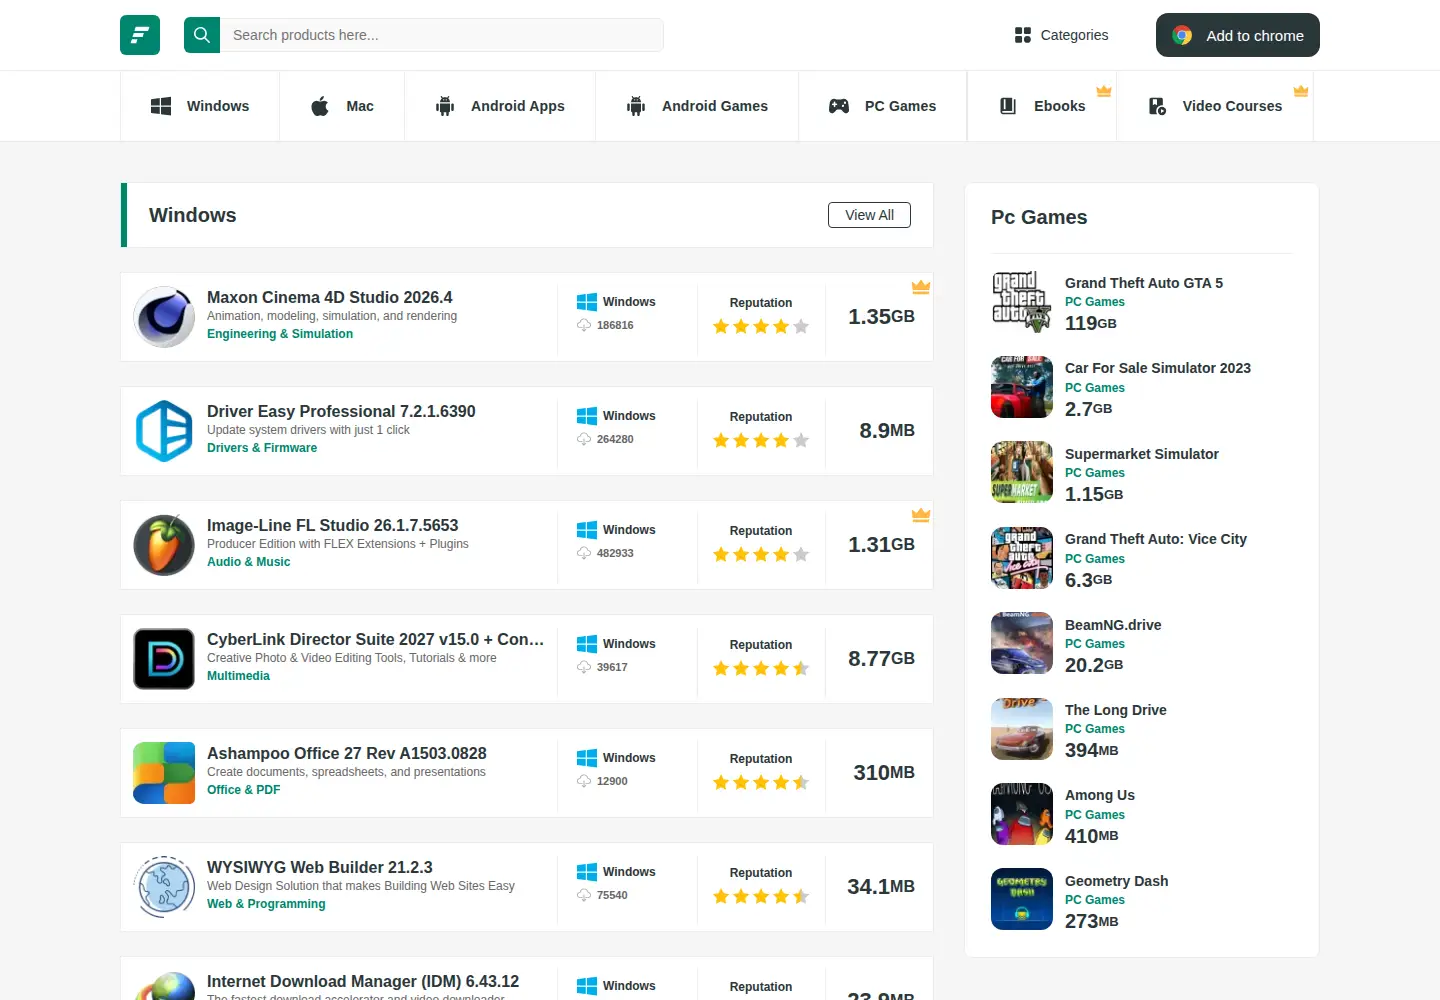Click the download cloud icon beside 186816

tap(584, 325)
